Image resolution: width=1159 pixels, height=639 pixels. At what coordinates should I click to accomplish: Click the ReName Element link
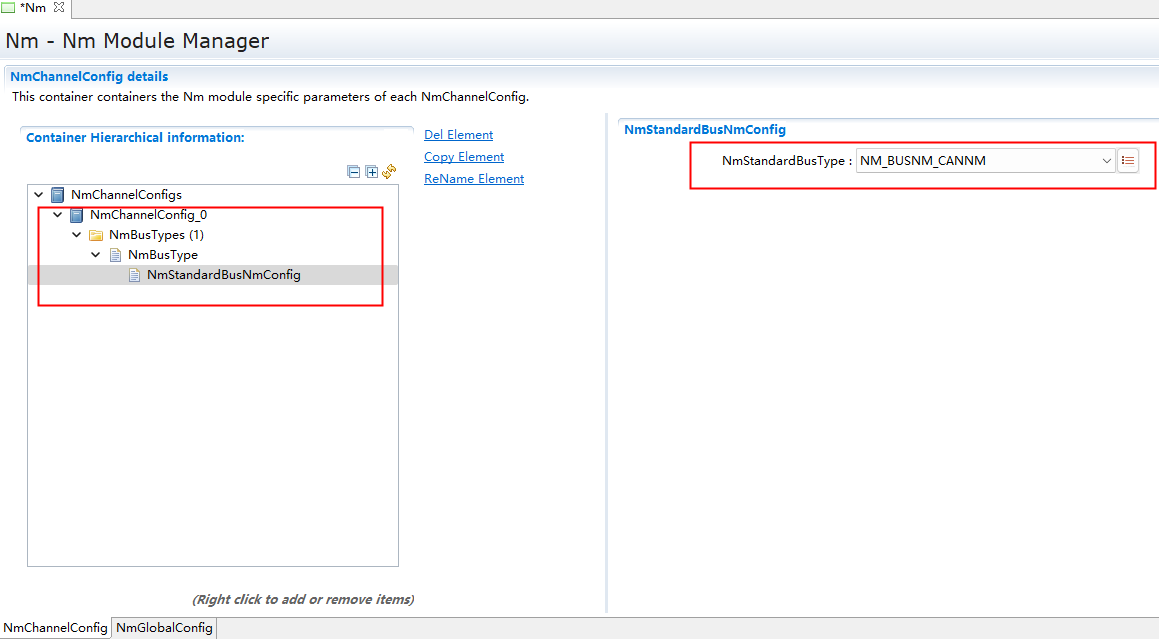pos(473,179)
